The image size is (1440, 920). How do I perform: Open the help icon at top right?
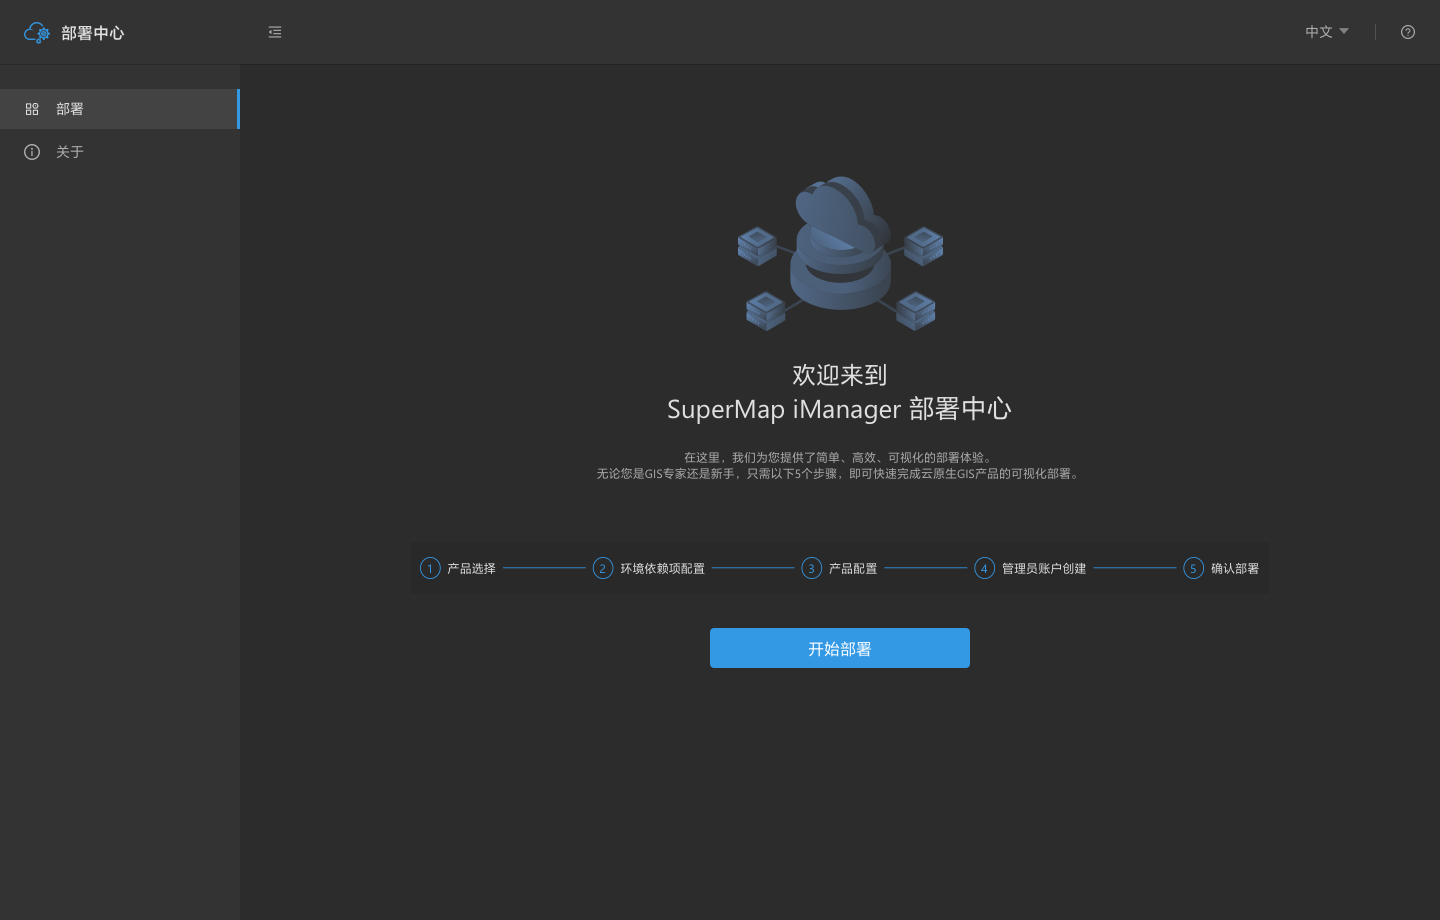click(1407, 32)
